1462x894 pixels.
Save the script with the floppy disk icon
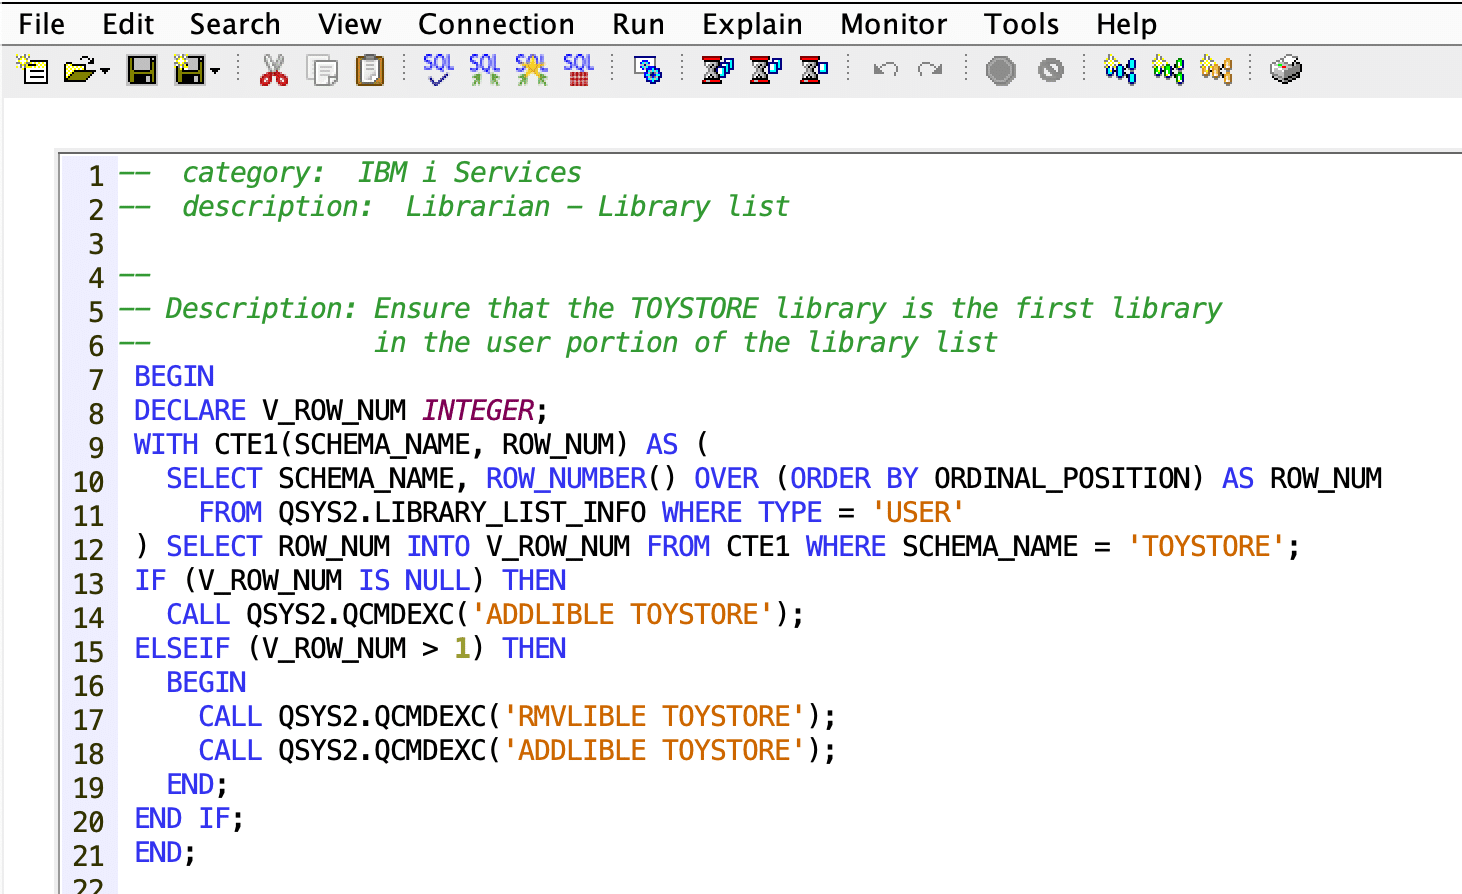click(x=141, y=70)
